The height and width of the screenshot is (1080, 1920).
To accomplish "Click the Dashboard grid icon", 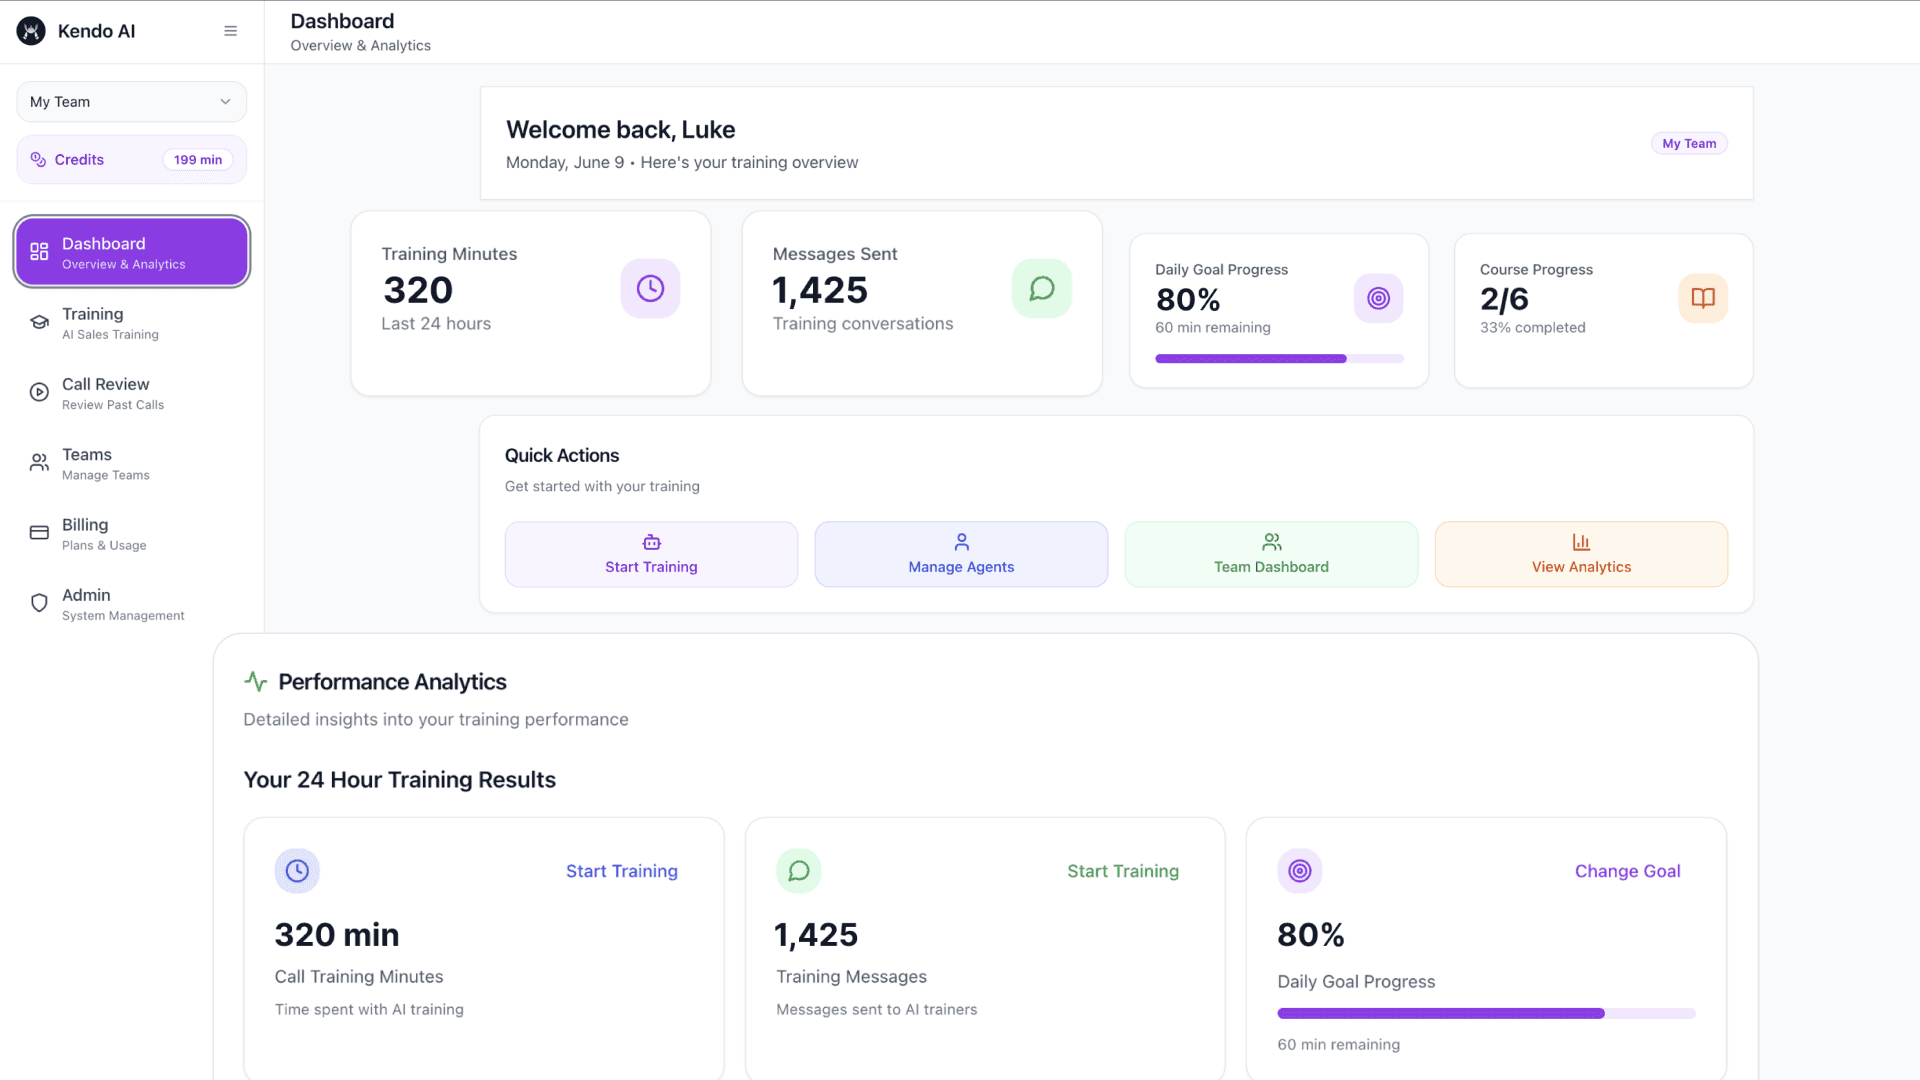I will coord(39,252).
